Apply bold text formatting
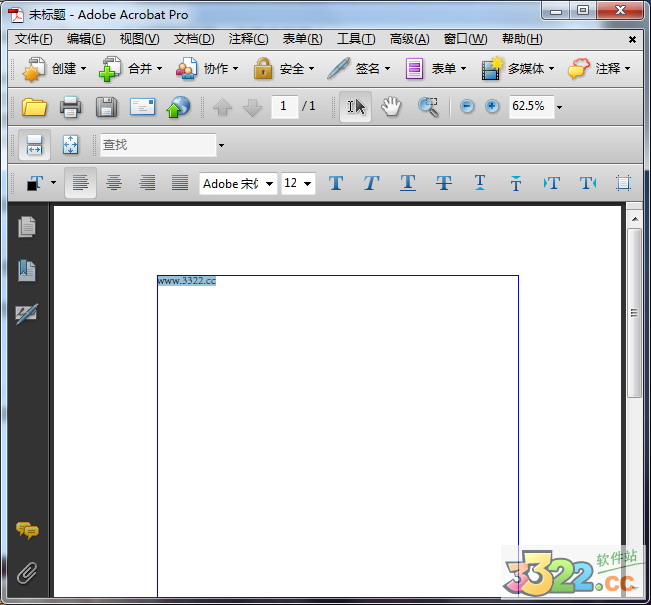Viewport: 651px width, 605px height. (336, 183)
